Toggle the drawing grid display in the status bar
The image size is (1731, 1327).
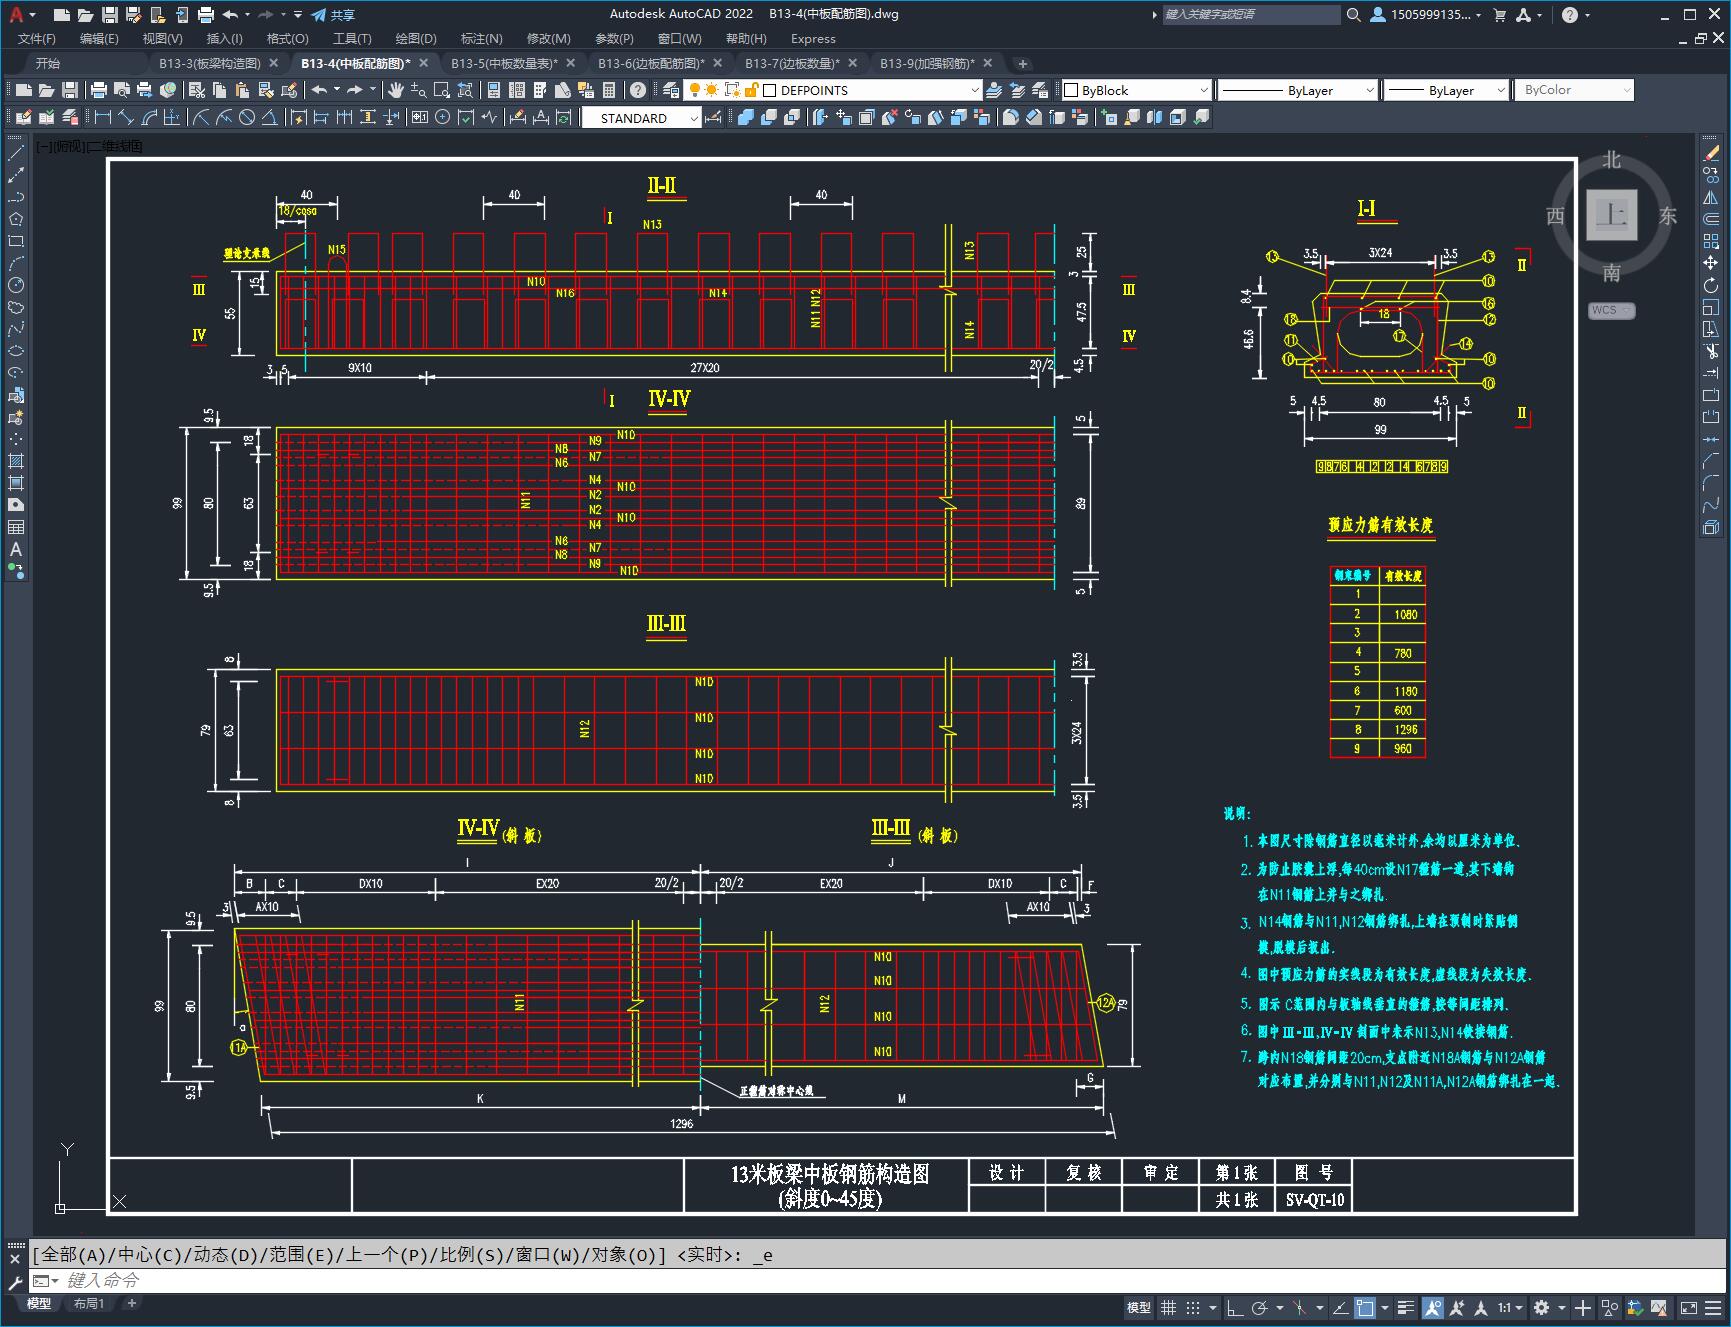(1168, 1307)
